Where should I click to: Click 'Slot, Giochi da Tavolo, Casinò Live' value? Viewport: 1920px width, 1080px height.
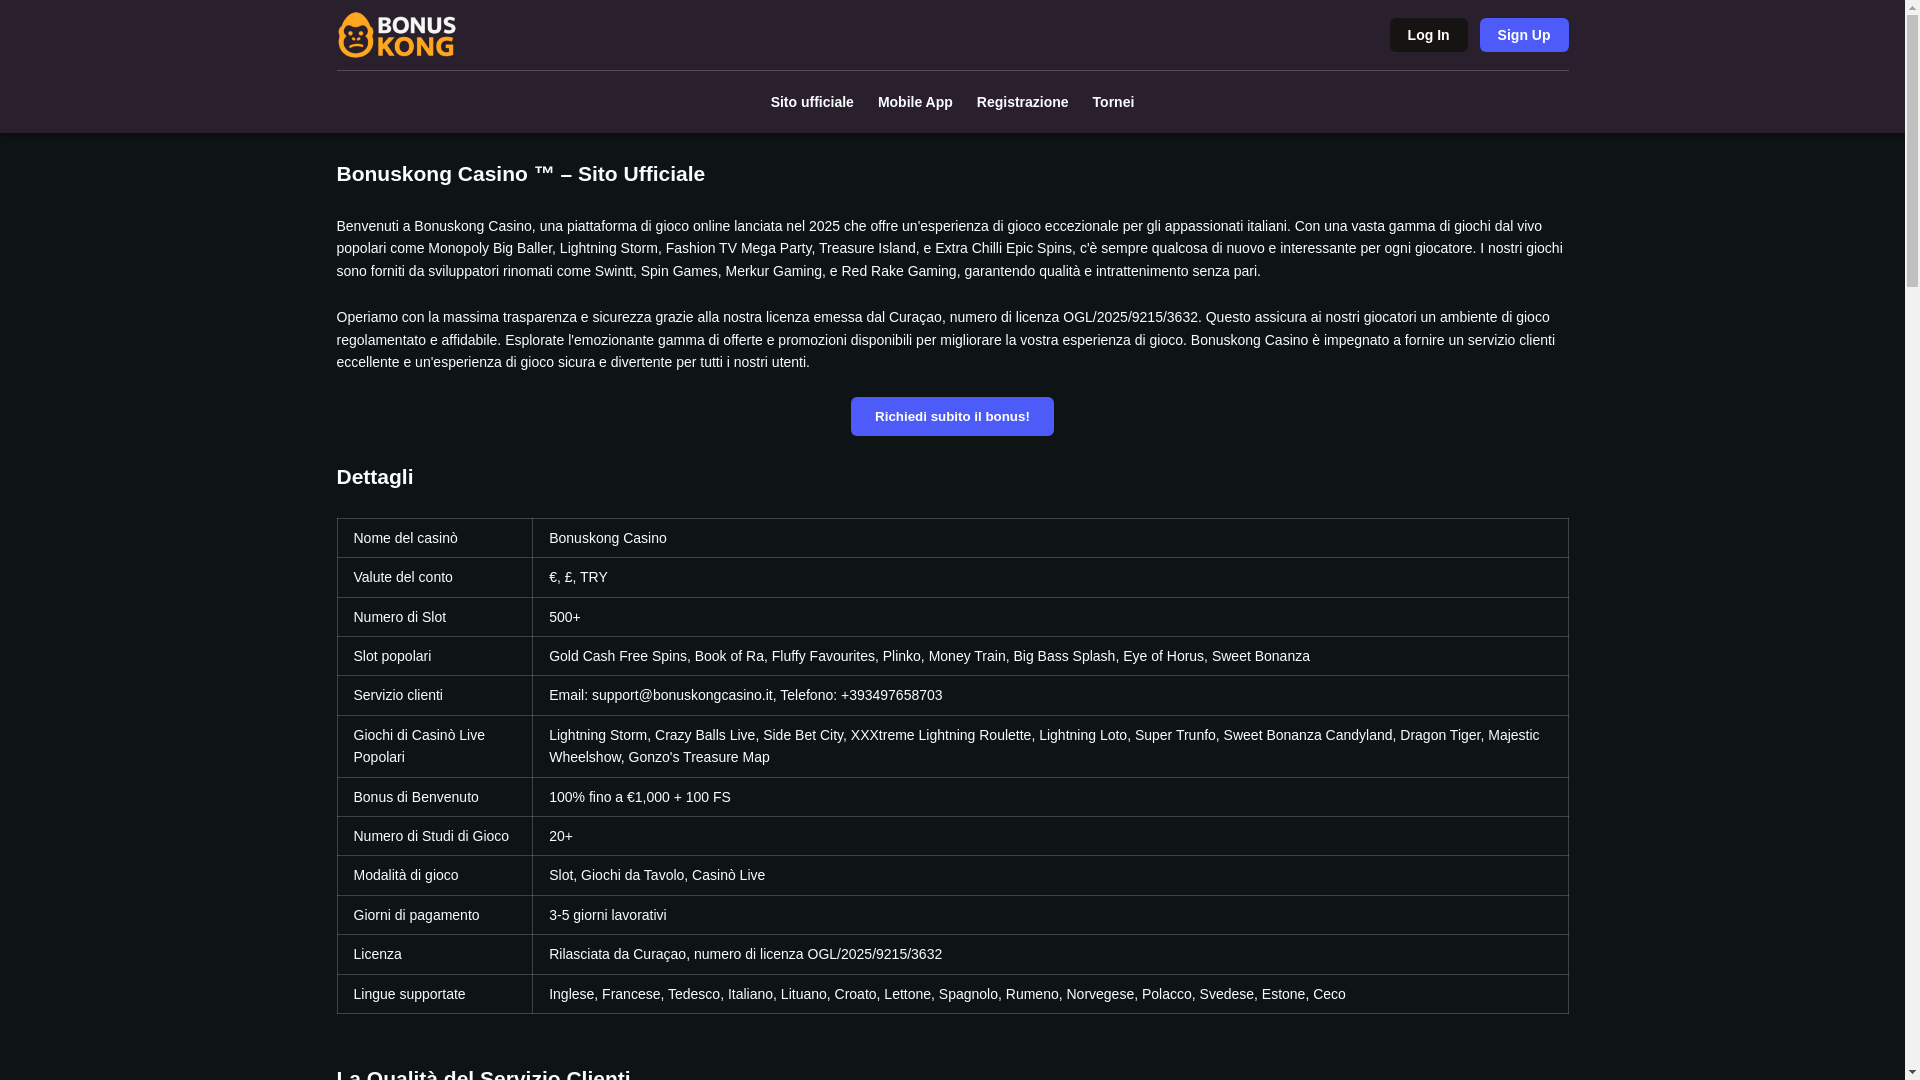[x=1050, y=875]
